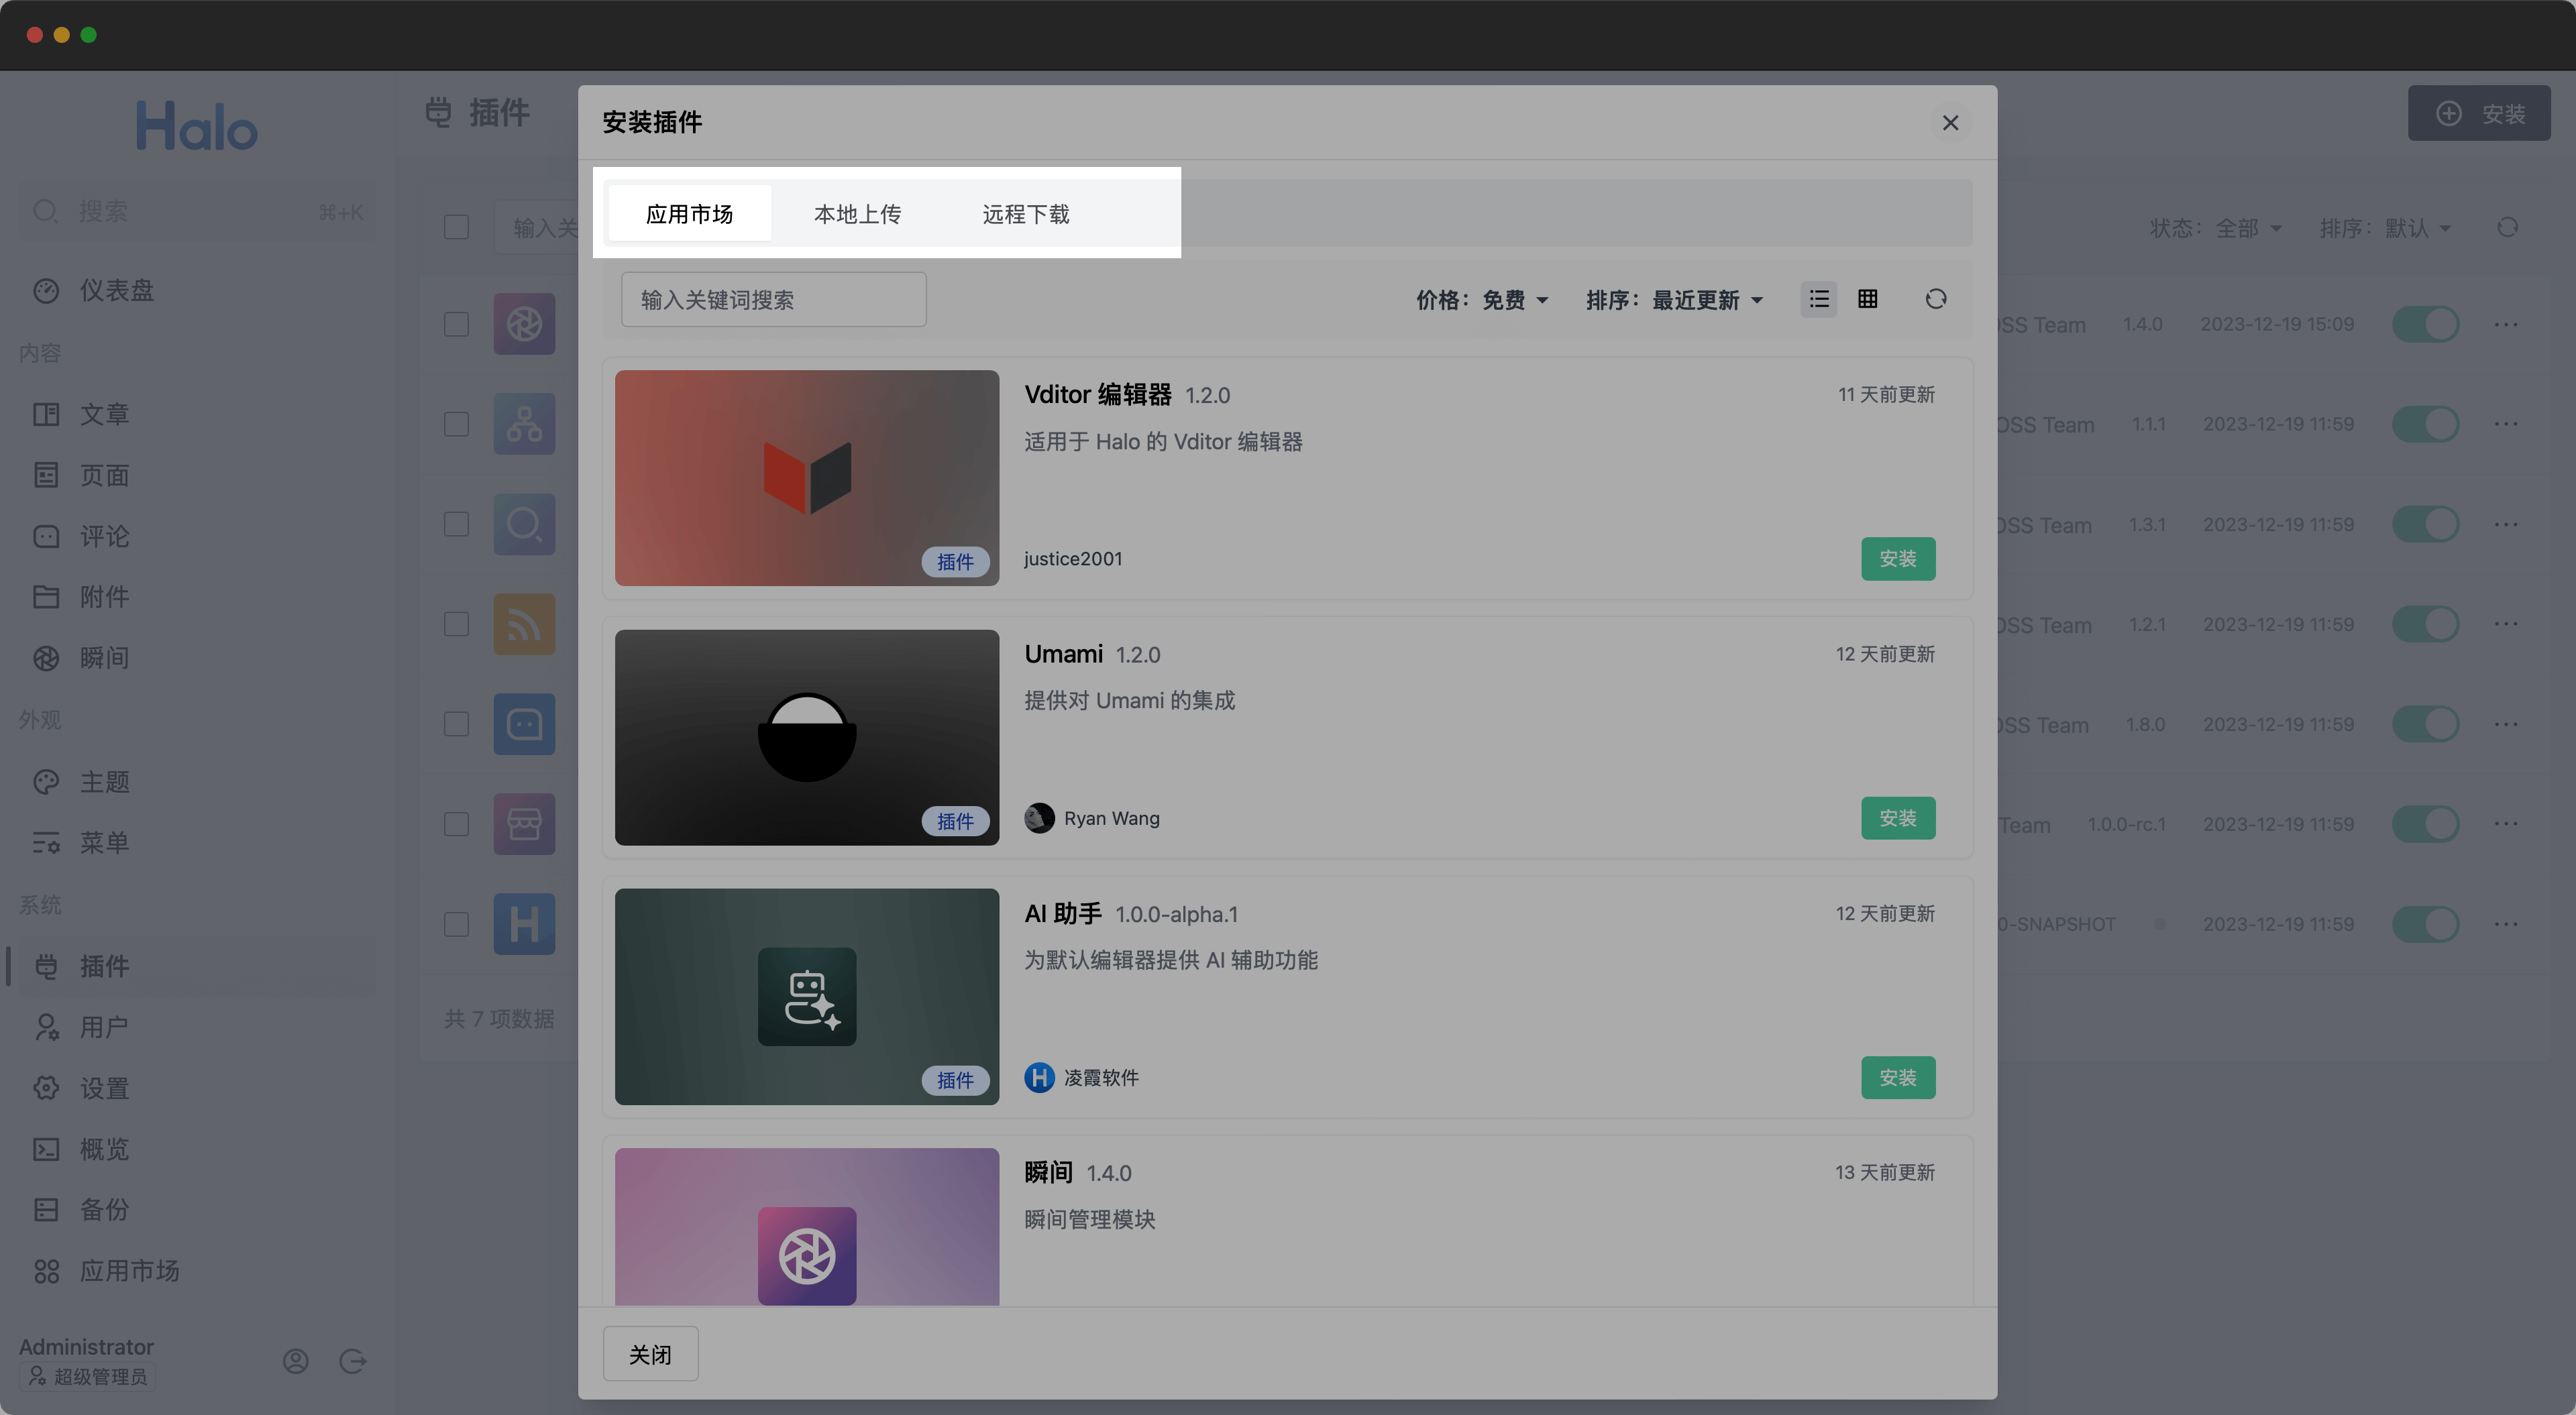Enable the select-all checkbox in plugin list
The image size is (2576, 1415).
(x=456, y=227)
